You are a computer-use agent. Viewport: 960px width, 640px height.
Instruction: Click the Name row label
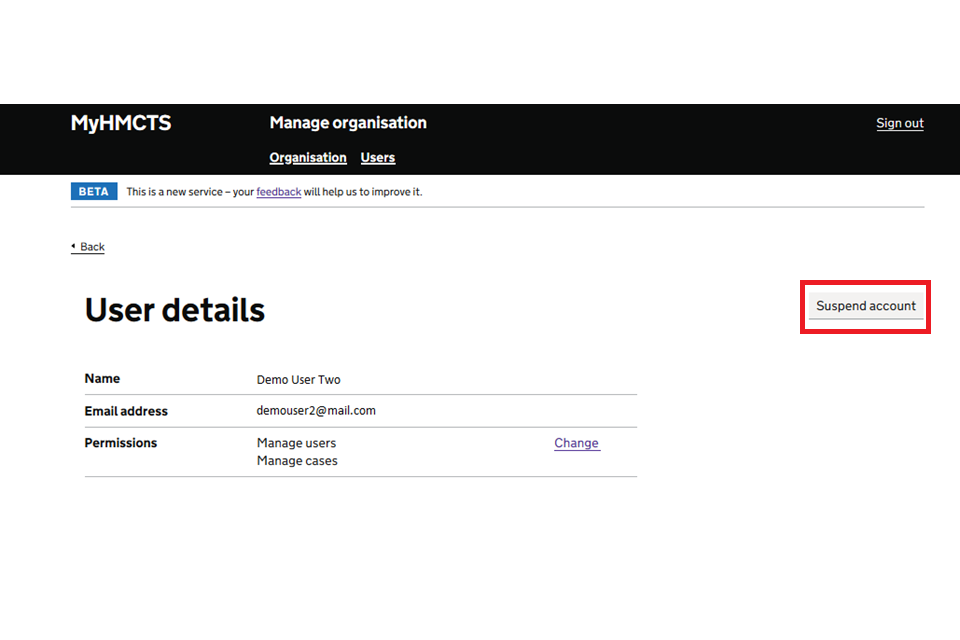[x=102, y=379]
